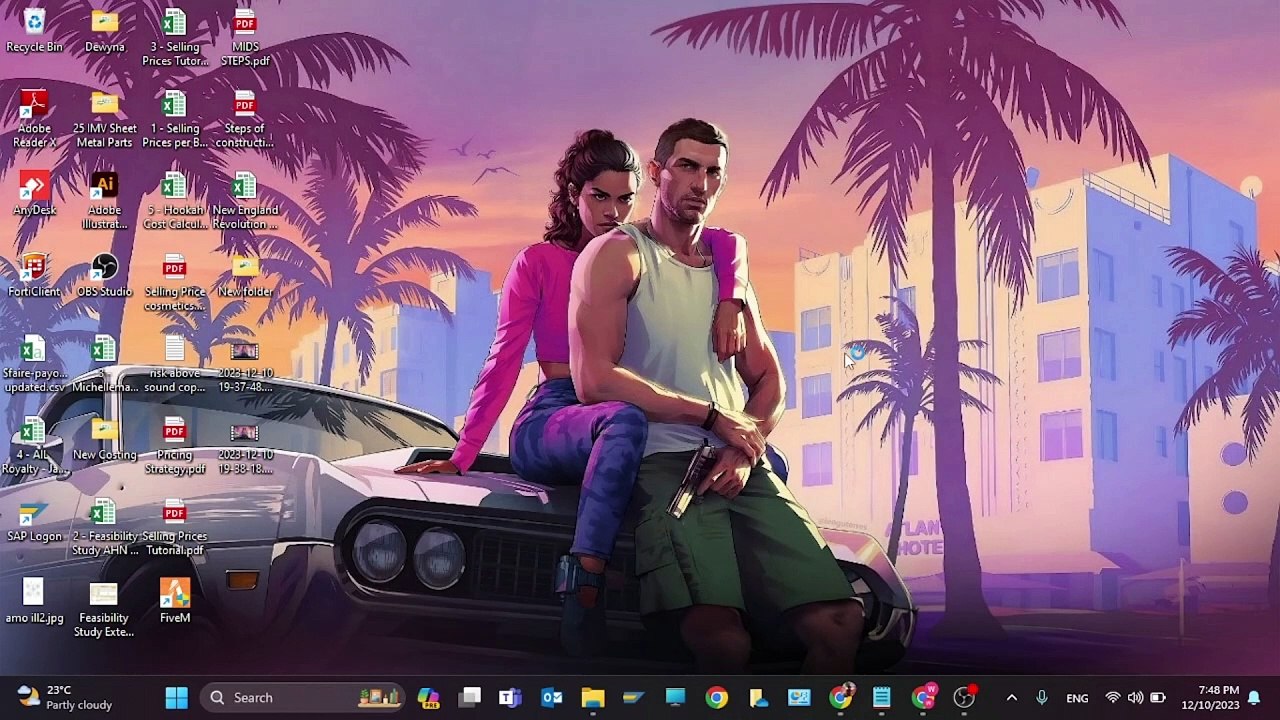This screenshot has height=720, width=1280.
Task: Select the FiveM shortcut icon
Action: (x=175, y=602)
